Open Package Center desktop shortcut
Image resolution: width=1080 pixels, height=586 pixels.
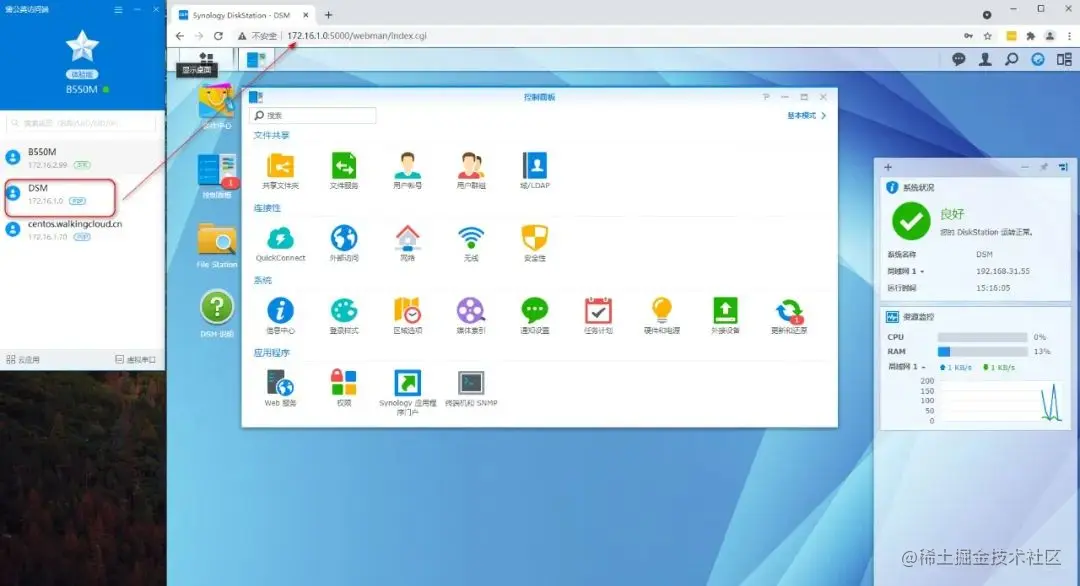(x=216, y=103)
